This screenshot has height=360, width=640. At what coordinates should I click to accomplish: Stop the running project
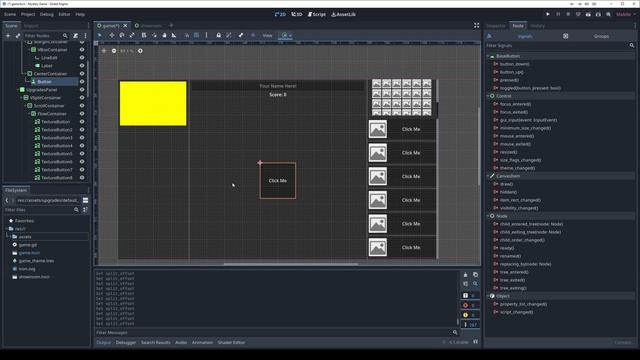568,14
